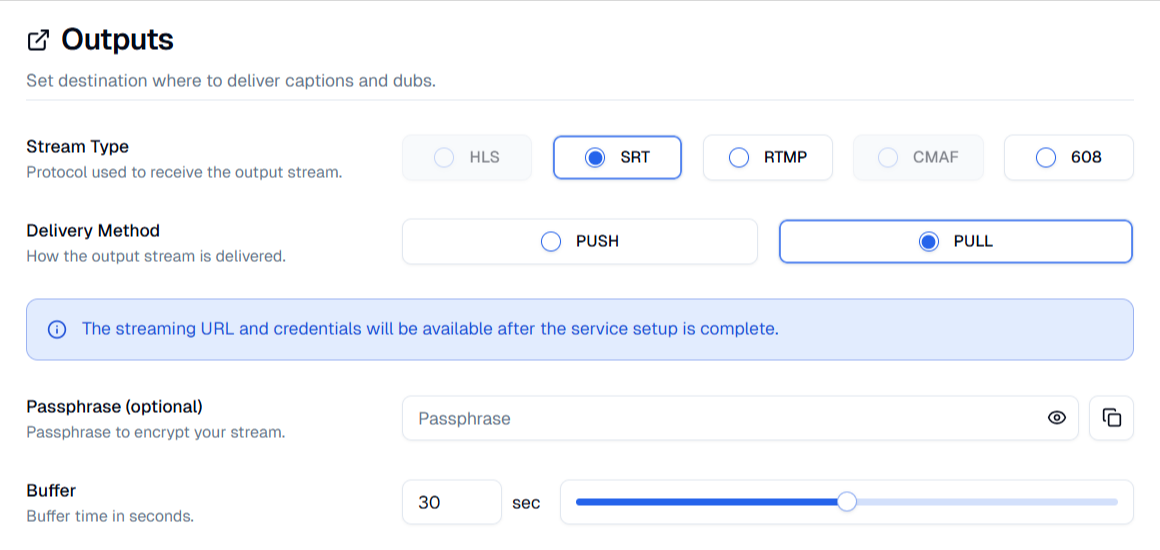Click the Outputs section heading
The height and width of the screenshot is (550, 1160).
(x=117, y=40)
